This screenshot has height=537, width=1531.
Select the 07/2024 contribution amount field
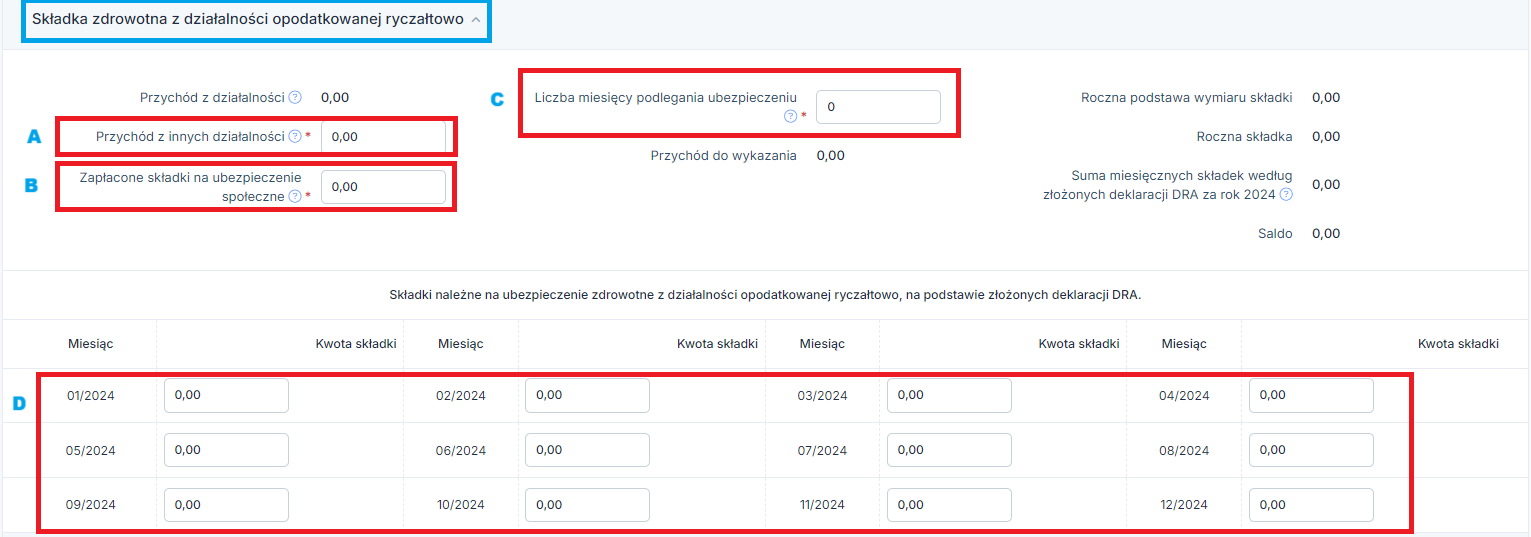point(949,450)
